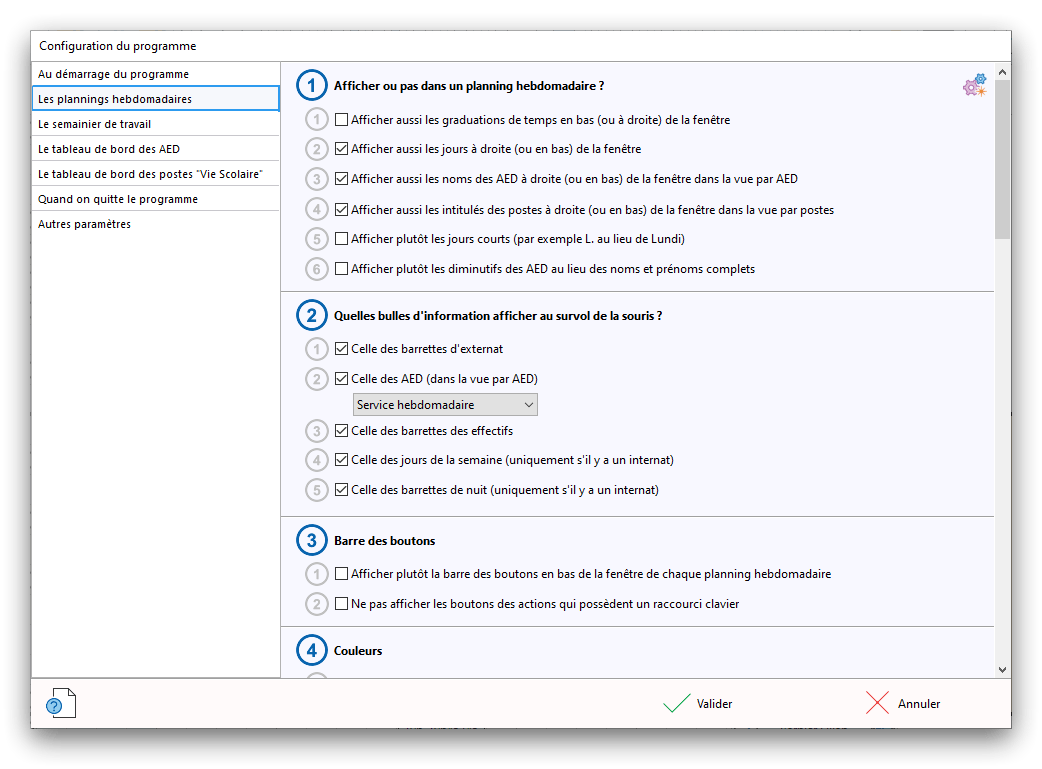The height and width of the screenshot is (769, 1042).
Task: Click section 2 bulles d'information number icon
Action: pos(312,316)
